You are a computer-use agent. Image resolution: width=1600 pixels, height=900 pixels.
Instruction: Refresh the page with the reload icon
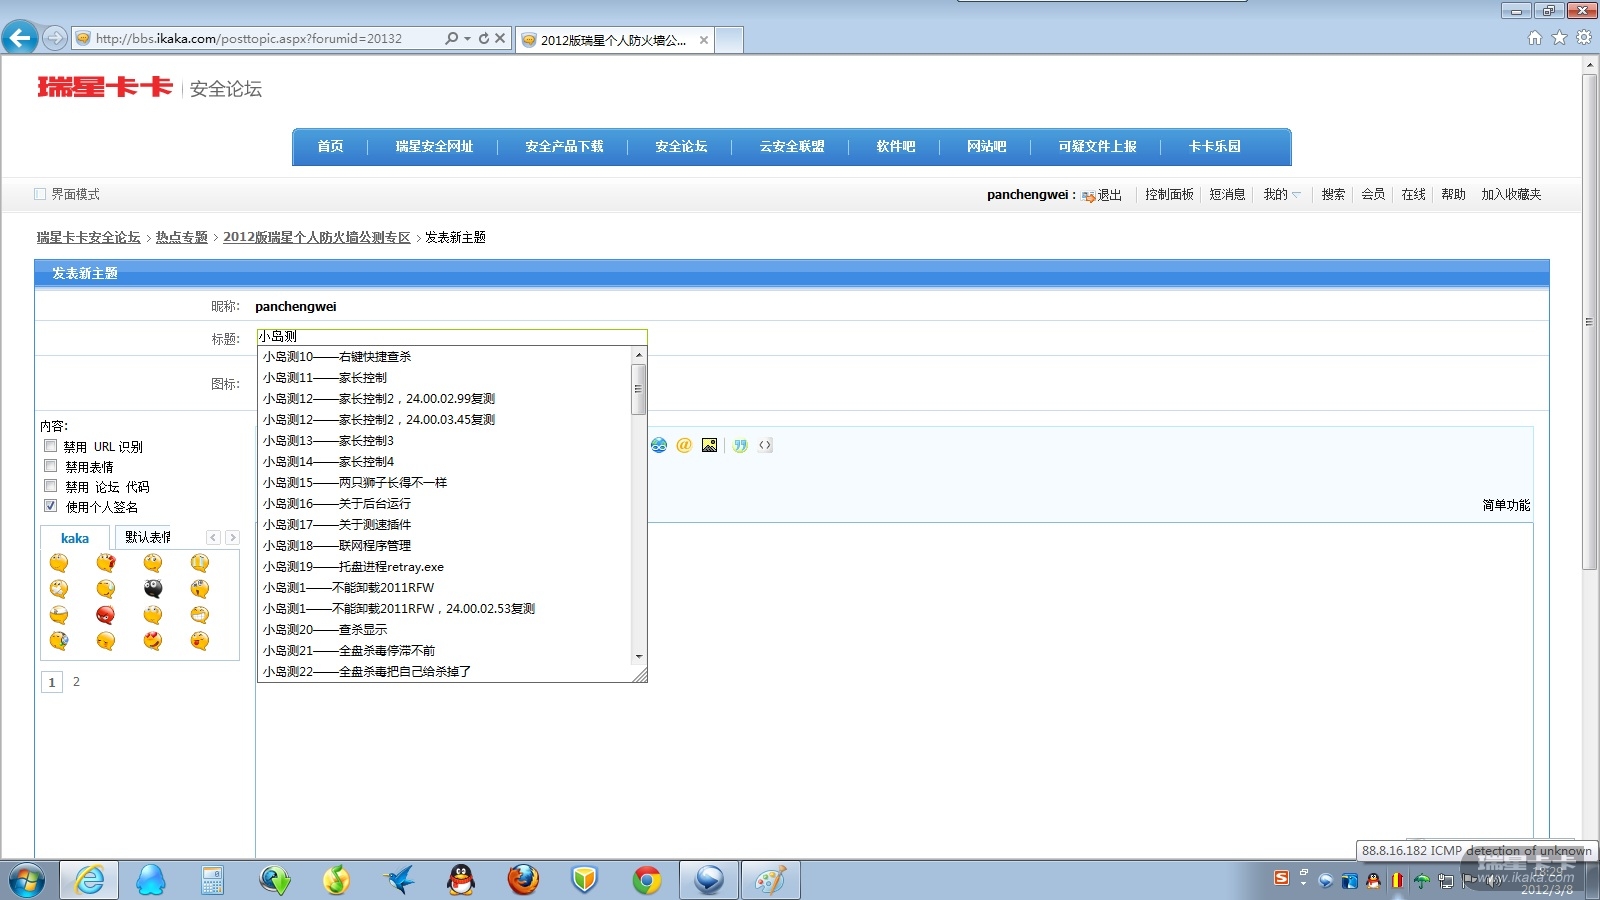(484, 38)
